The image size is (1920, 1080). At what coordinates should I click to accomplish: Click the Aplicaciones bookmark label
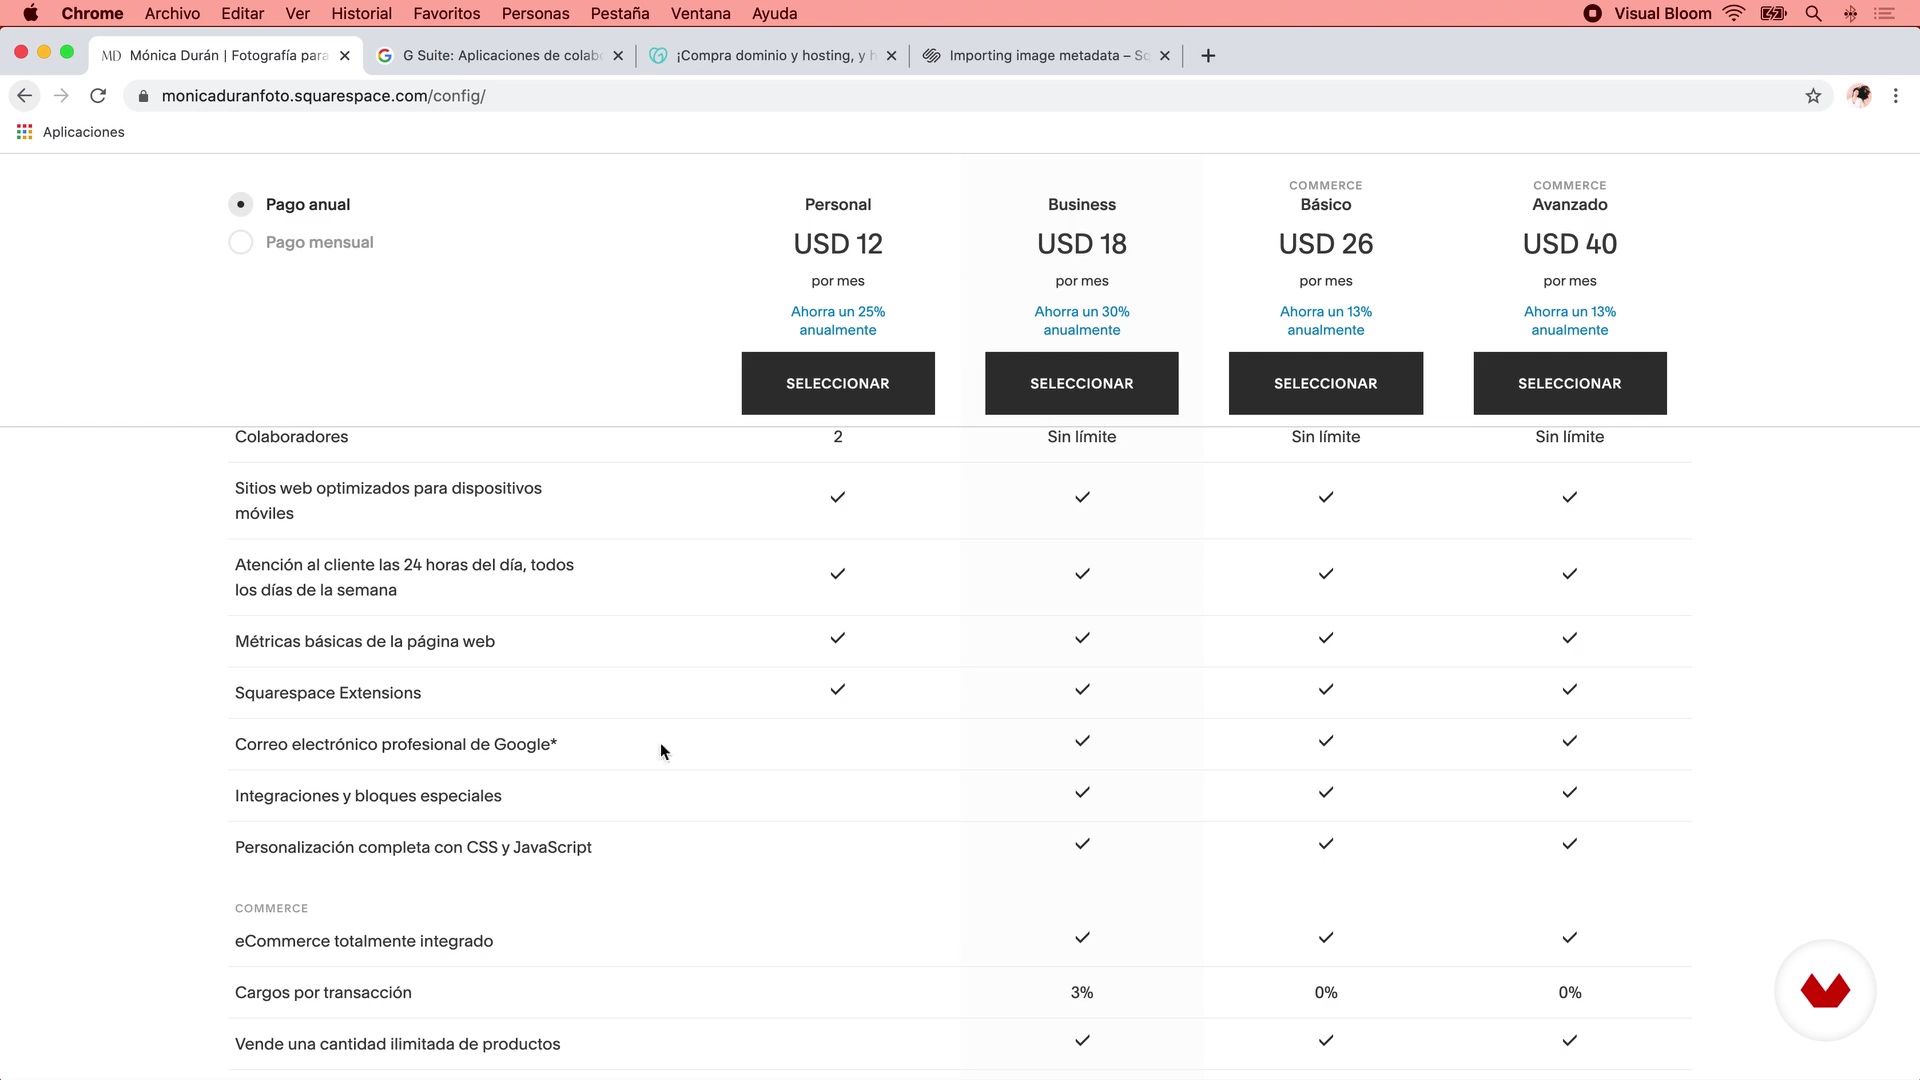(x=84, y=132)
